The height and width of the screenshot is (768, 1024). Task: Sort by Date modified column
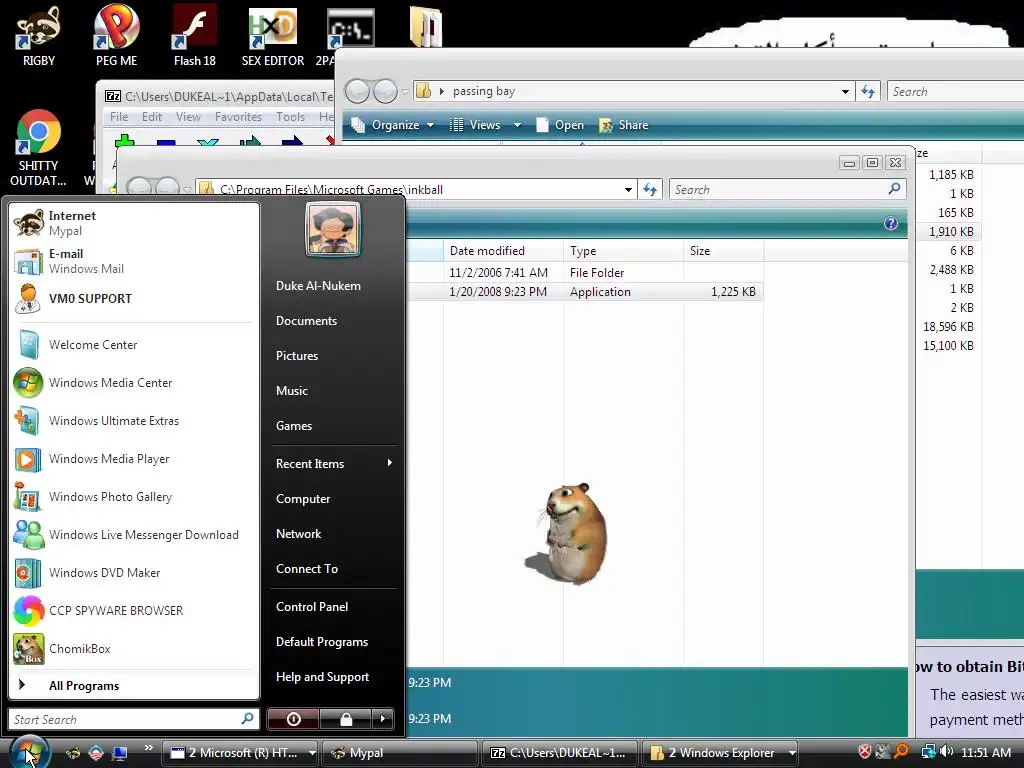504,251
